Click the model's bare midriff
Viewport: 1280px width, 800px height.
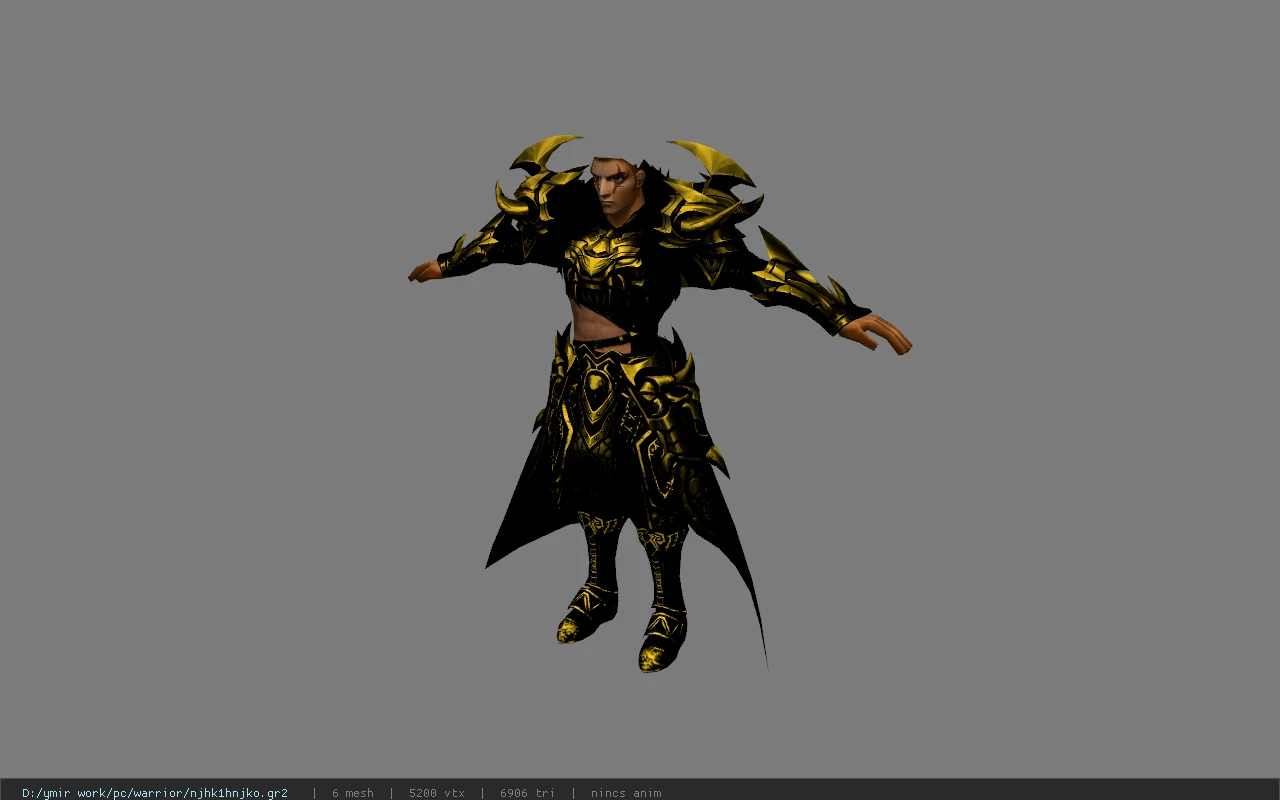(600, 317)
